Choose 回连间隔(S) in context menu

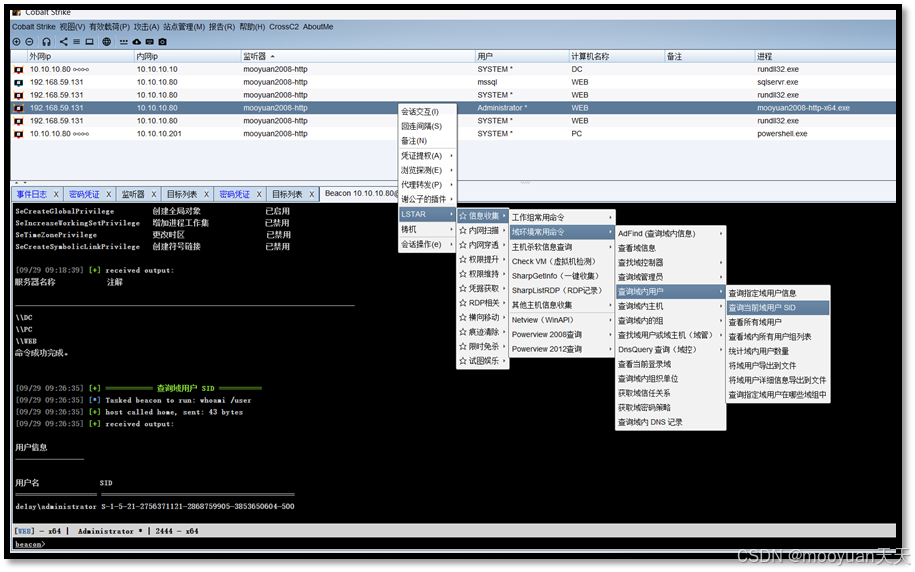427,126
